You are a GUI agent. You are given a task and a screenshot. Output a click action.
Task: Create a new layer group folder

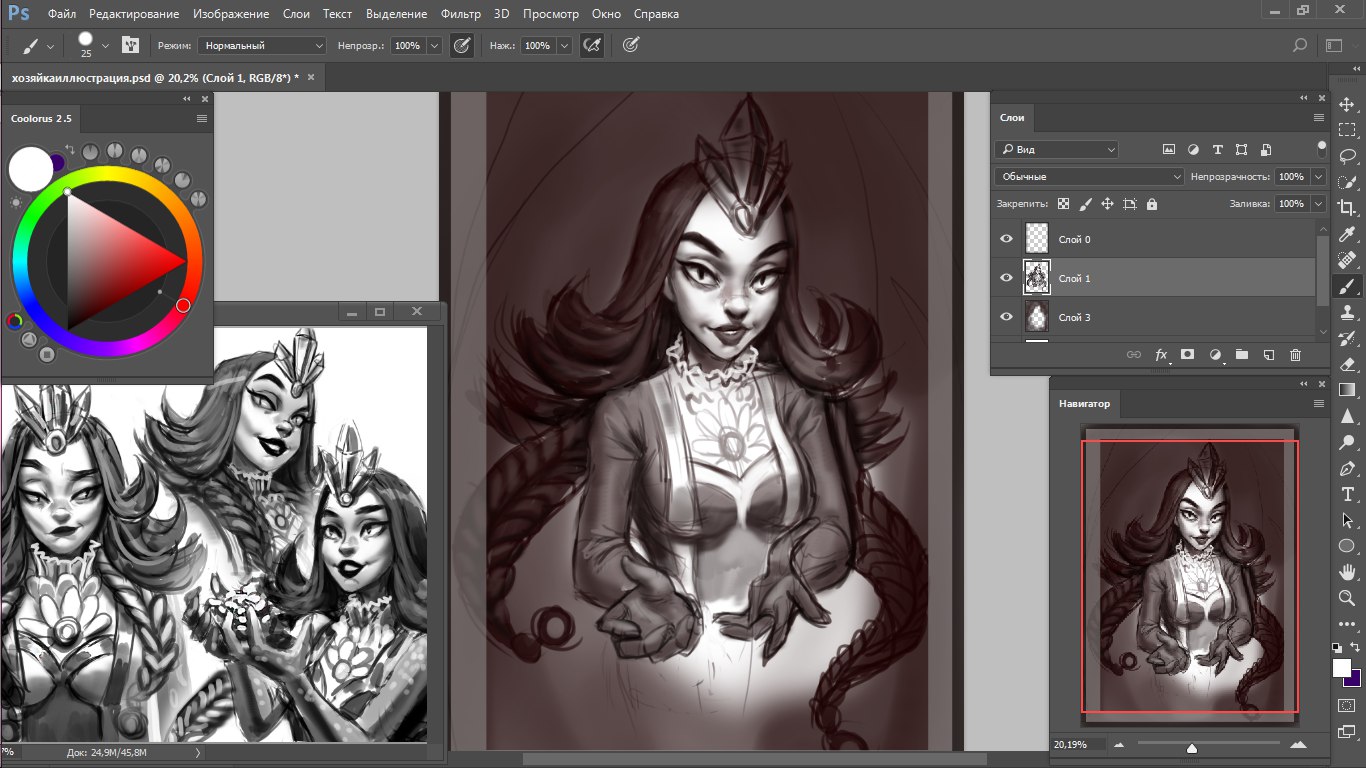pyautogui.click(x=1241, y=355)
